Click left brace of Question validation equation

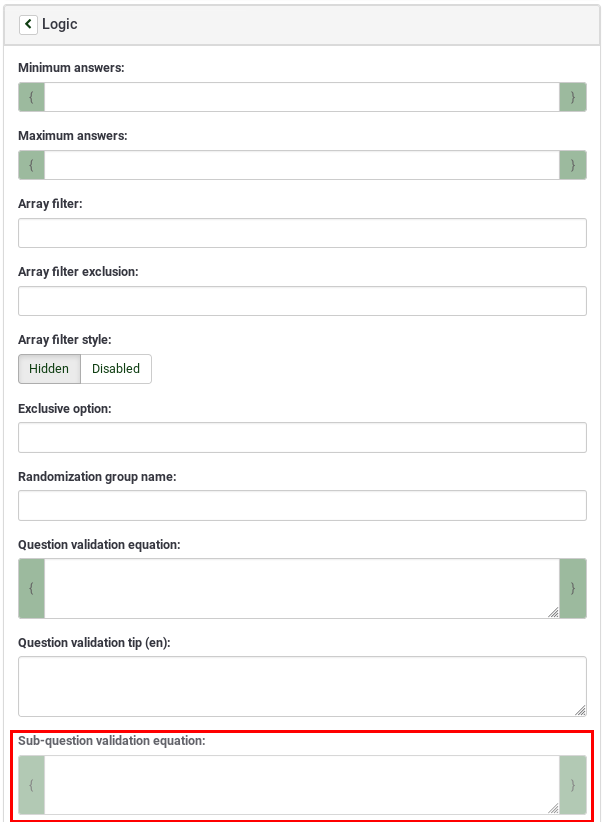click(x=31, y=588)
